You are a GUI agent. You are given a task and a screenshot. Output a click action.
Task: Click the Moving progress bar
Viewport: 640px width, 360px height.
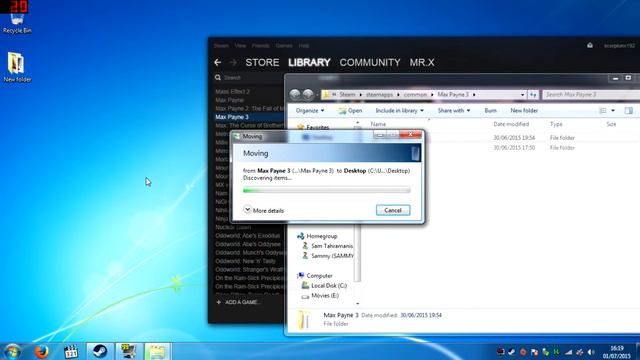[x=327, y=190]
